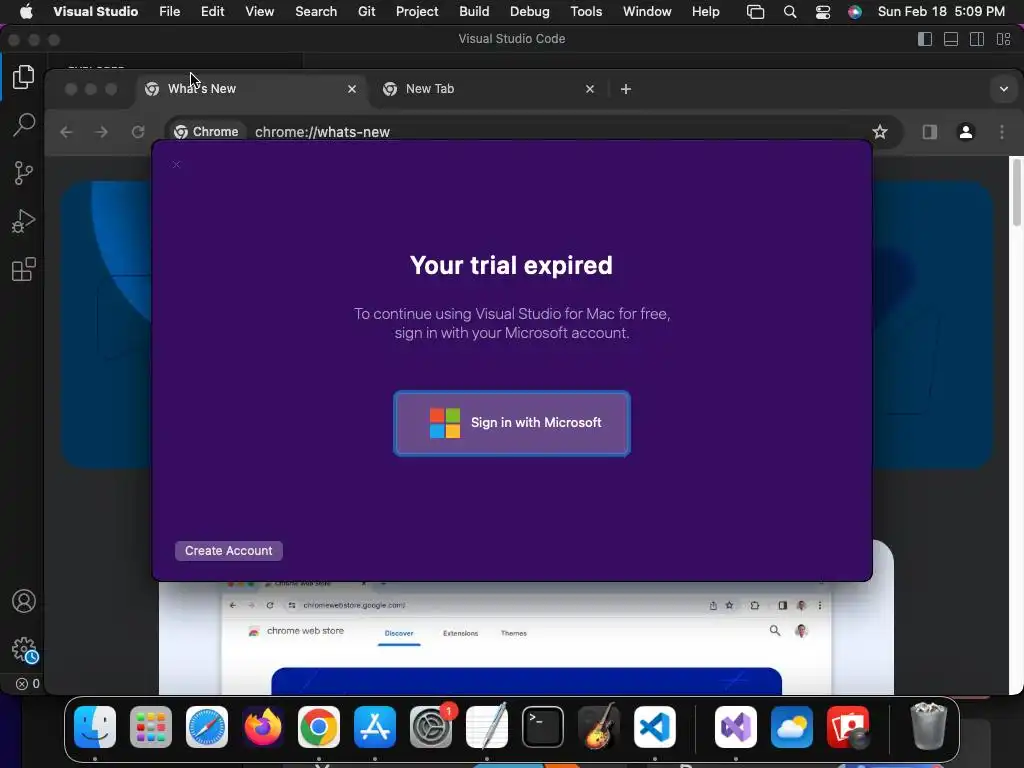Toggle Chrome side panel button

930,132
